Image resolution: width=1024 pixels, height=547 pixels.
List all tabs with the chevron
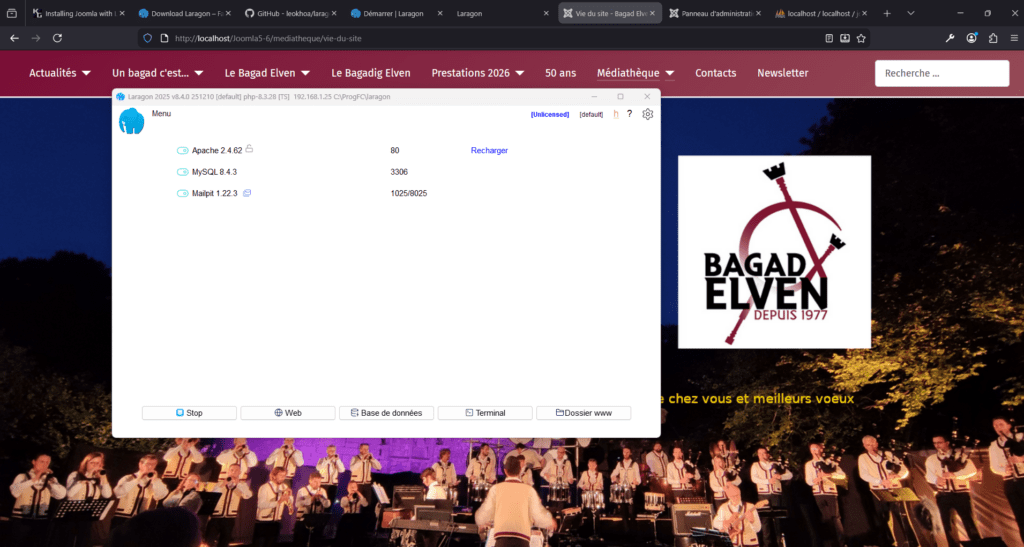pyautogui.click(x=910, y=13)
